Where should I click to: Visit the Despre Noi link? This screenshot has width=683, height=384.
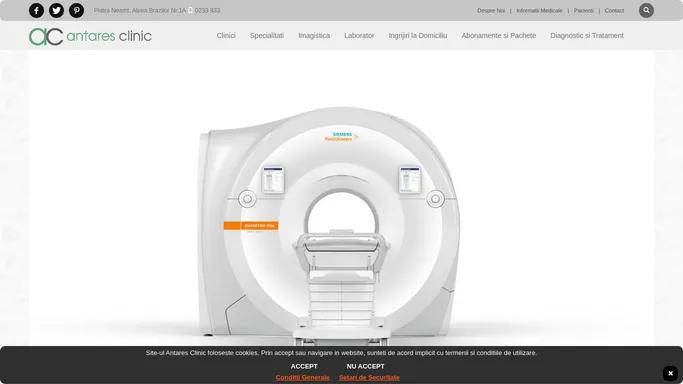[x=491, y=10]
